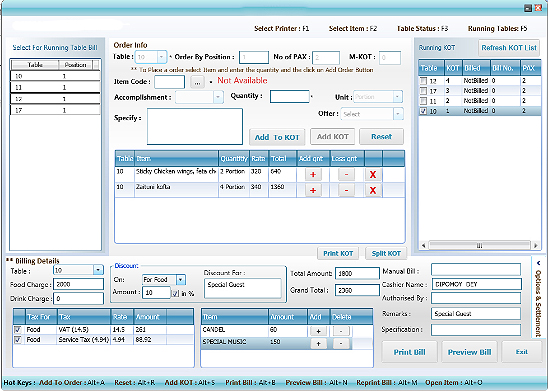The height and width of the screenshot is (391, 548).
Task: Focus the Item Code input field
Action: (170, 82)
